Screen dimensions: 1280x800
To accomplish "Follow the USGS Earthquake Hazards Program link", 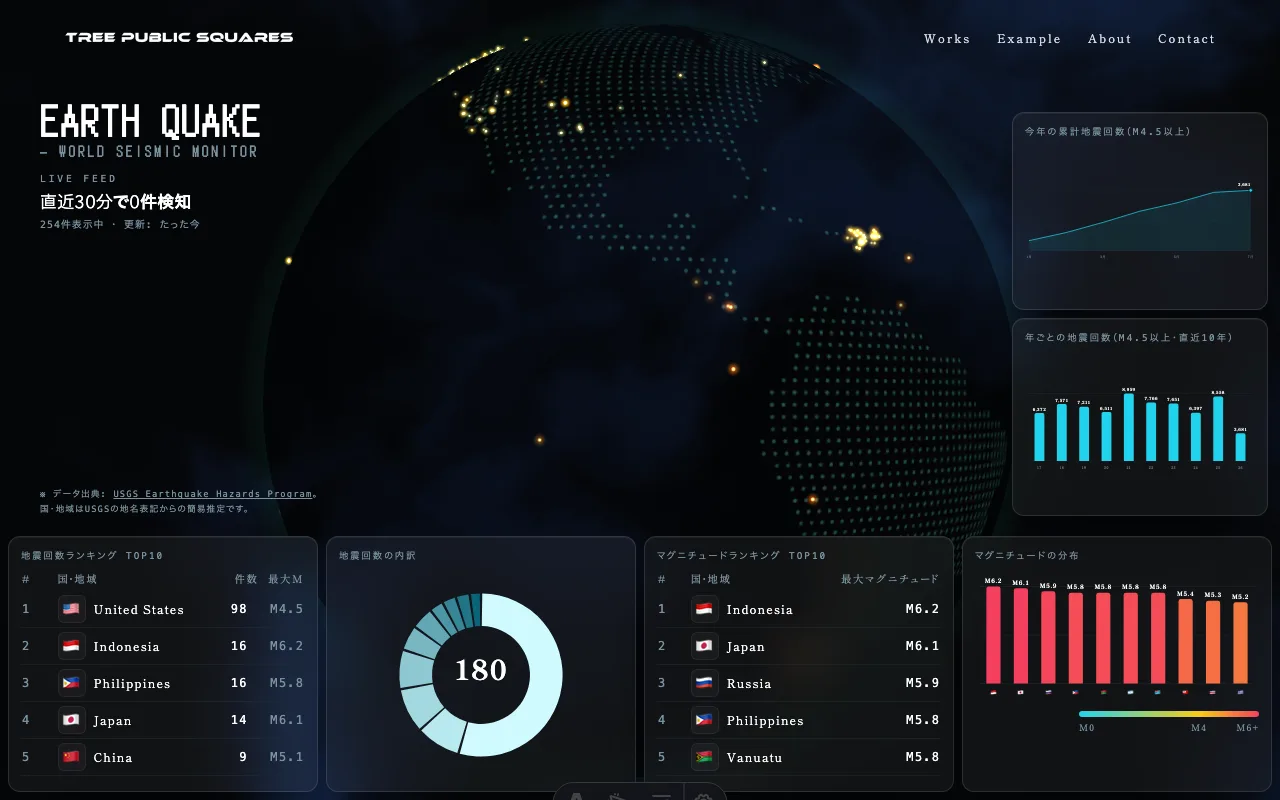I will tap(212, 494).
